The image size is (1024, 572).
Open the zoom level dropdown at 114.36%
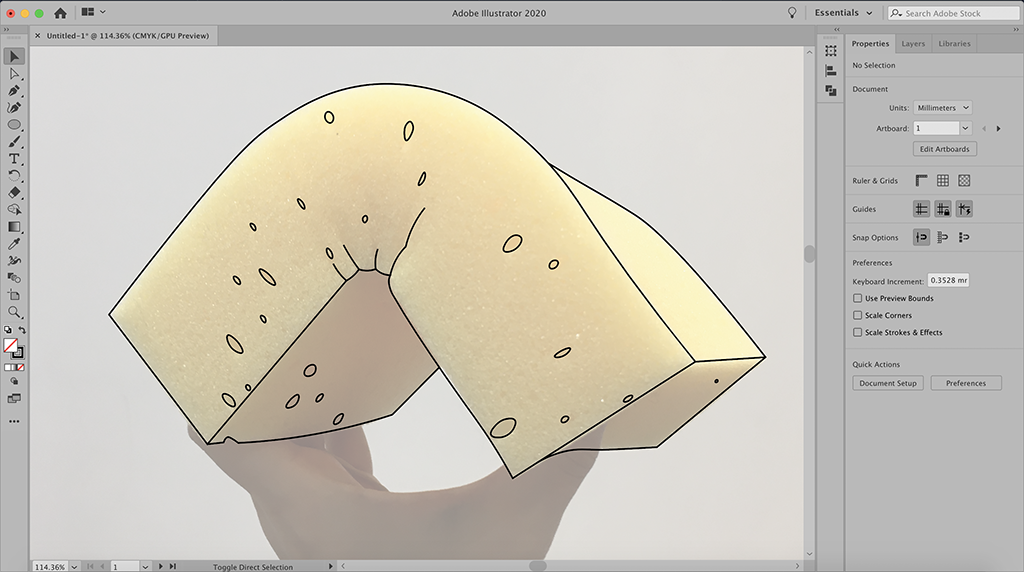pos(72,567)
